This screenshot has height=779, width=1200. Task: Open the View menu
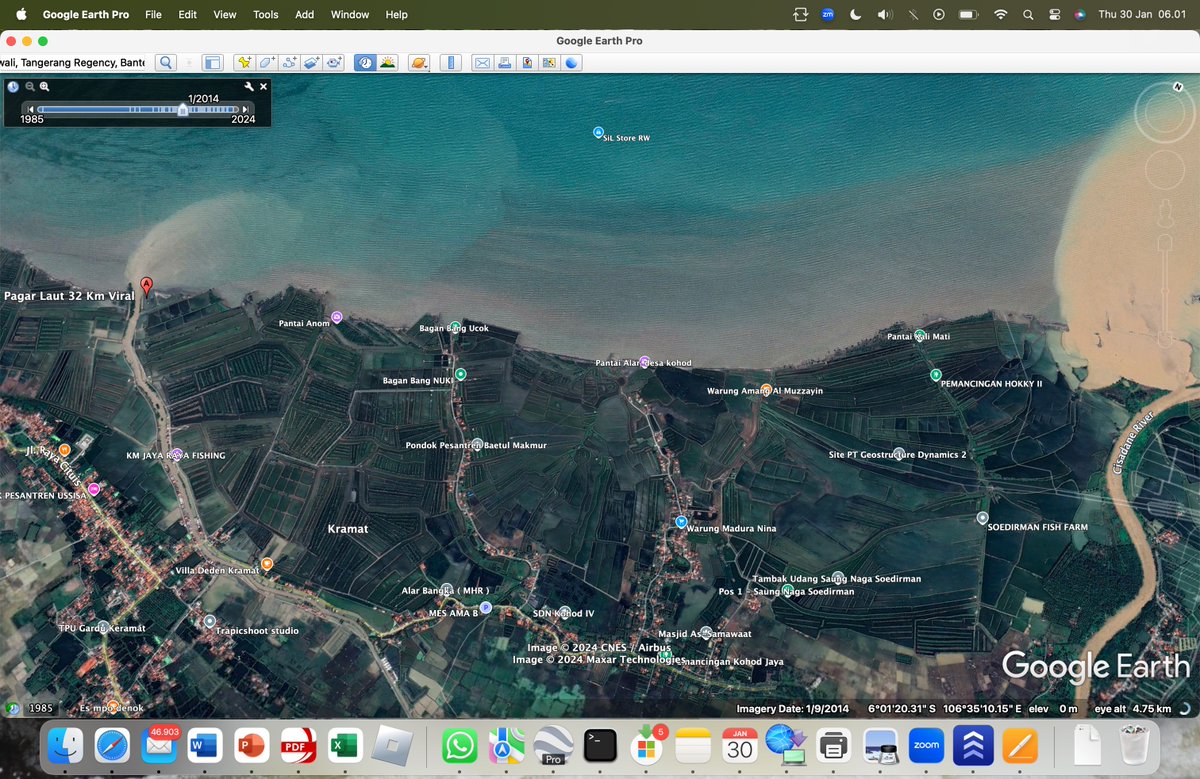point(225,14)
